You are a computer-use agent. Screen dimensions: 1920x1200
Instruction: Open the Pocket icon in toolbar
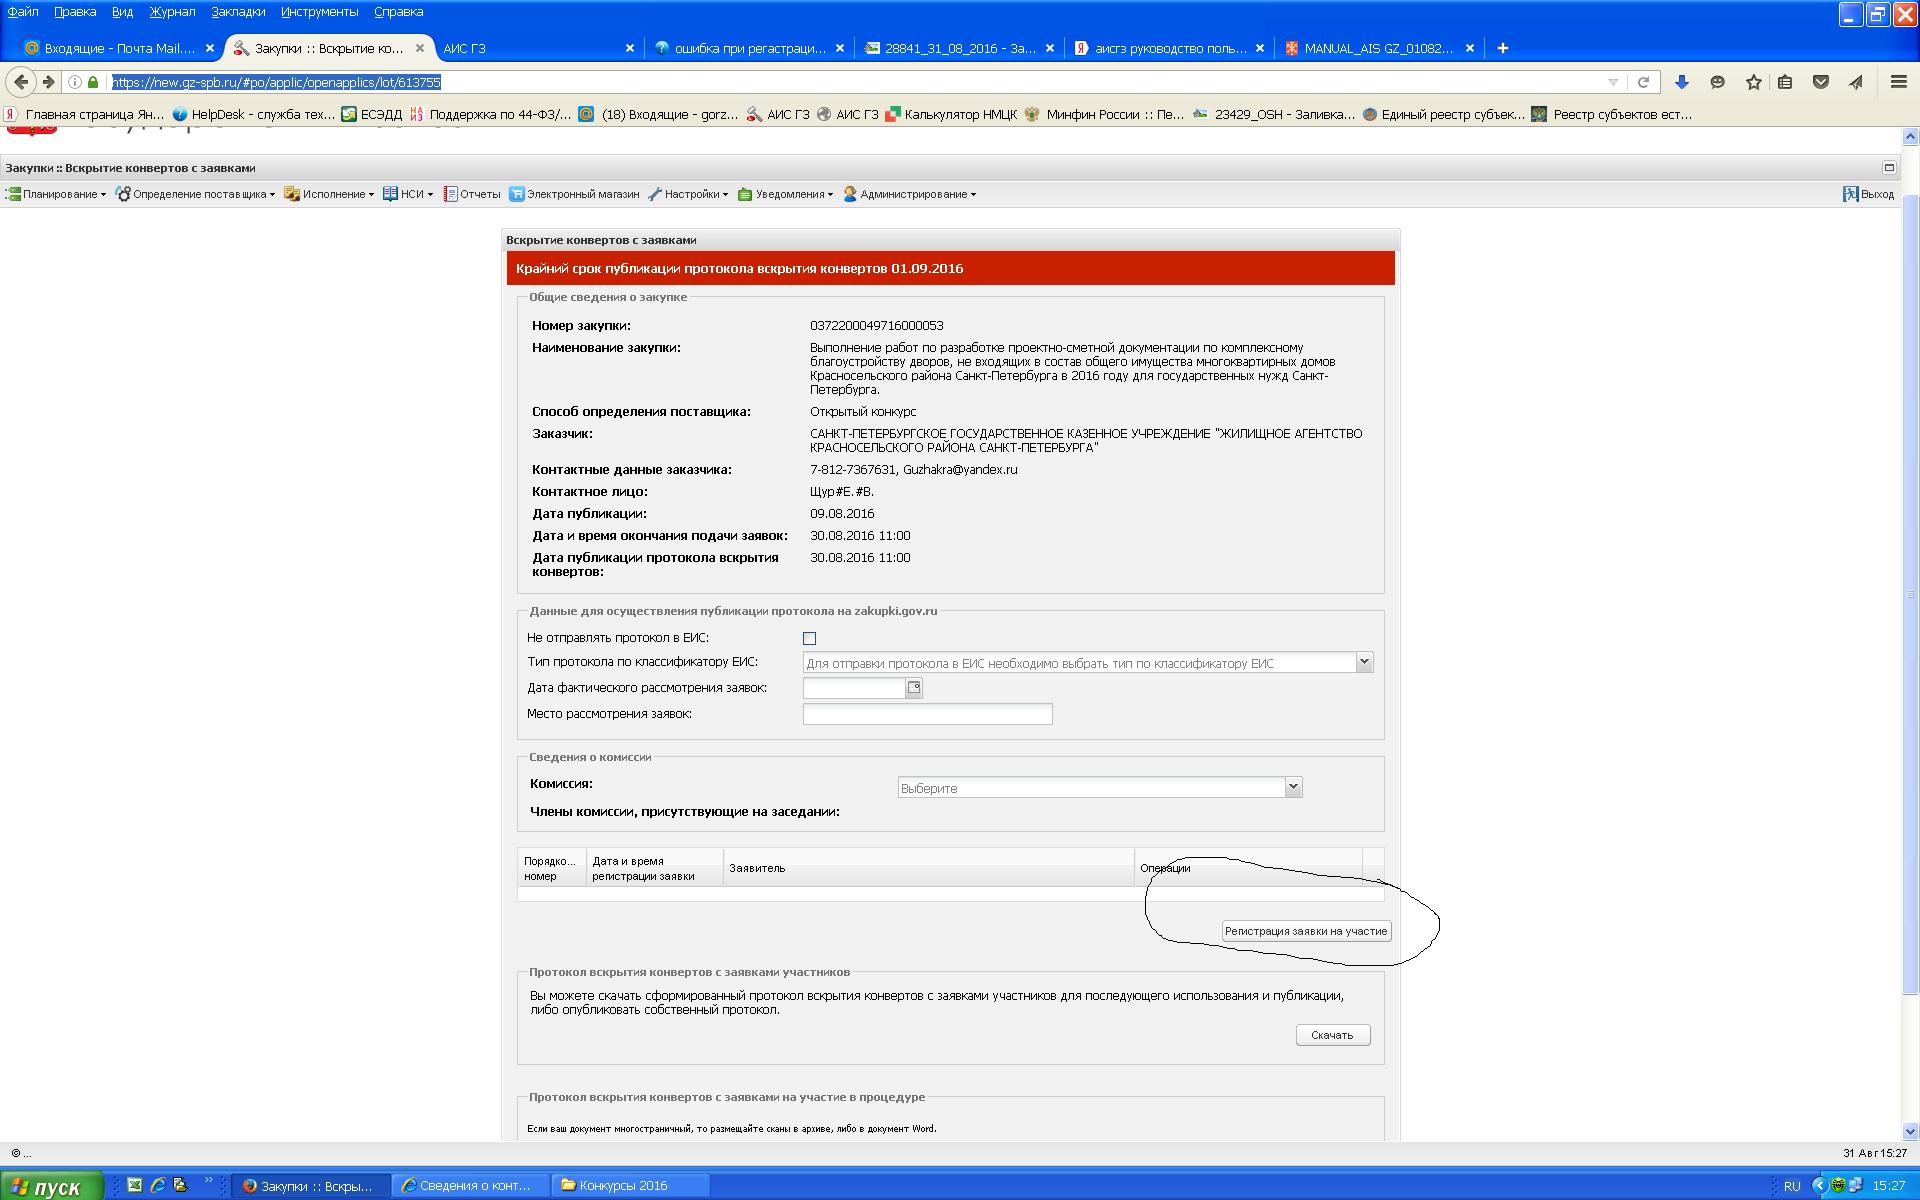pos(1821,82)
